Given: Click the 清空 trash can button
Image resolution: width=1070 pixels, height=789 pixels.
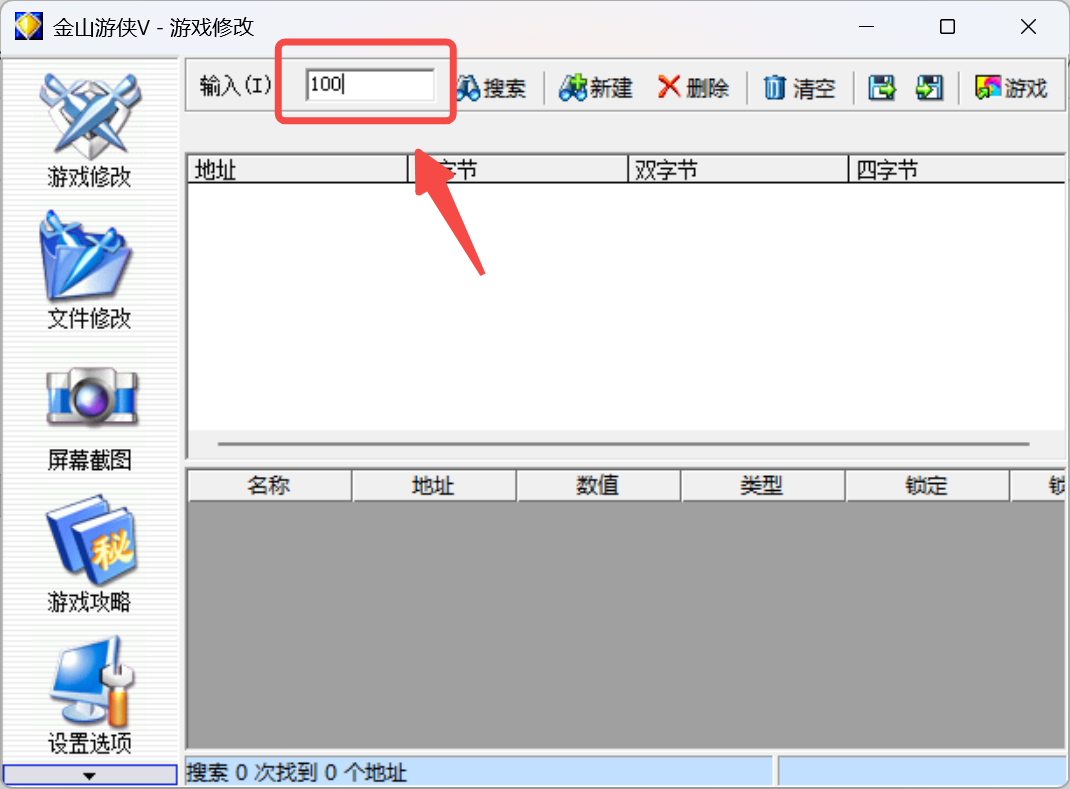Looking at the screenshot, I should (799, 88).
